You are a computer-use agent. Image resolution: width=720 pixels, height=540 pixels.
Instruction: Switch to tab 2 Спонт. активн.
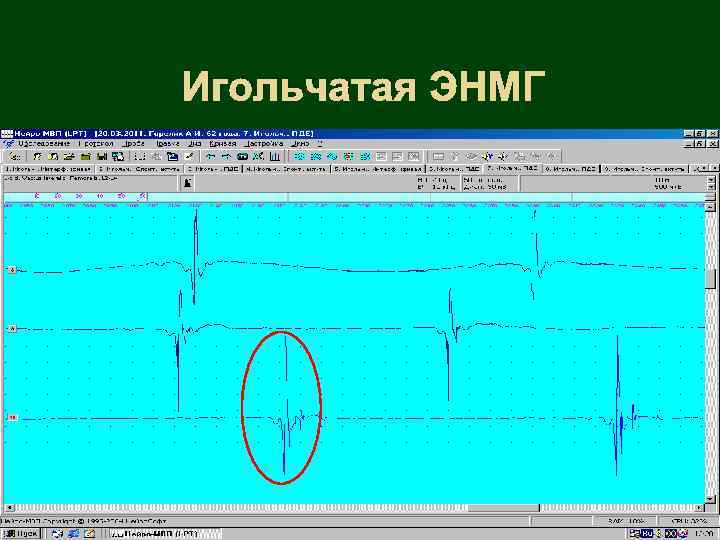pyautogui.click(x=141, y=169)
